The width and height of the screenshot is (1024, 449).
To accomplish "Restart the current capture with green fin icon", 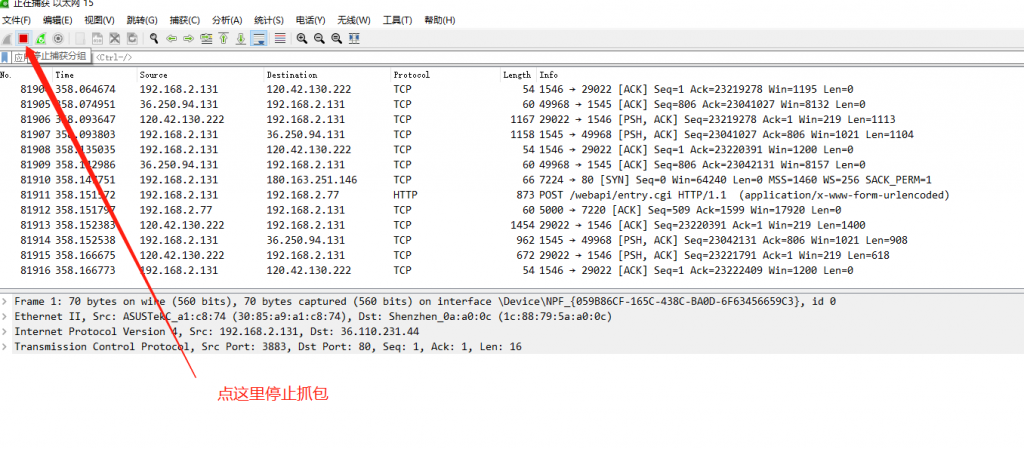I will (x=40, y=39).
